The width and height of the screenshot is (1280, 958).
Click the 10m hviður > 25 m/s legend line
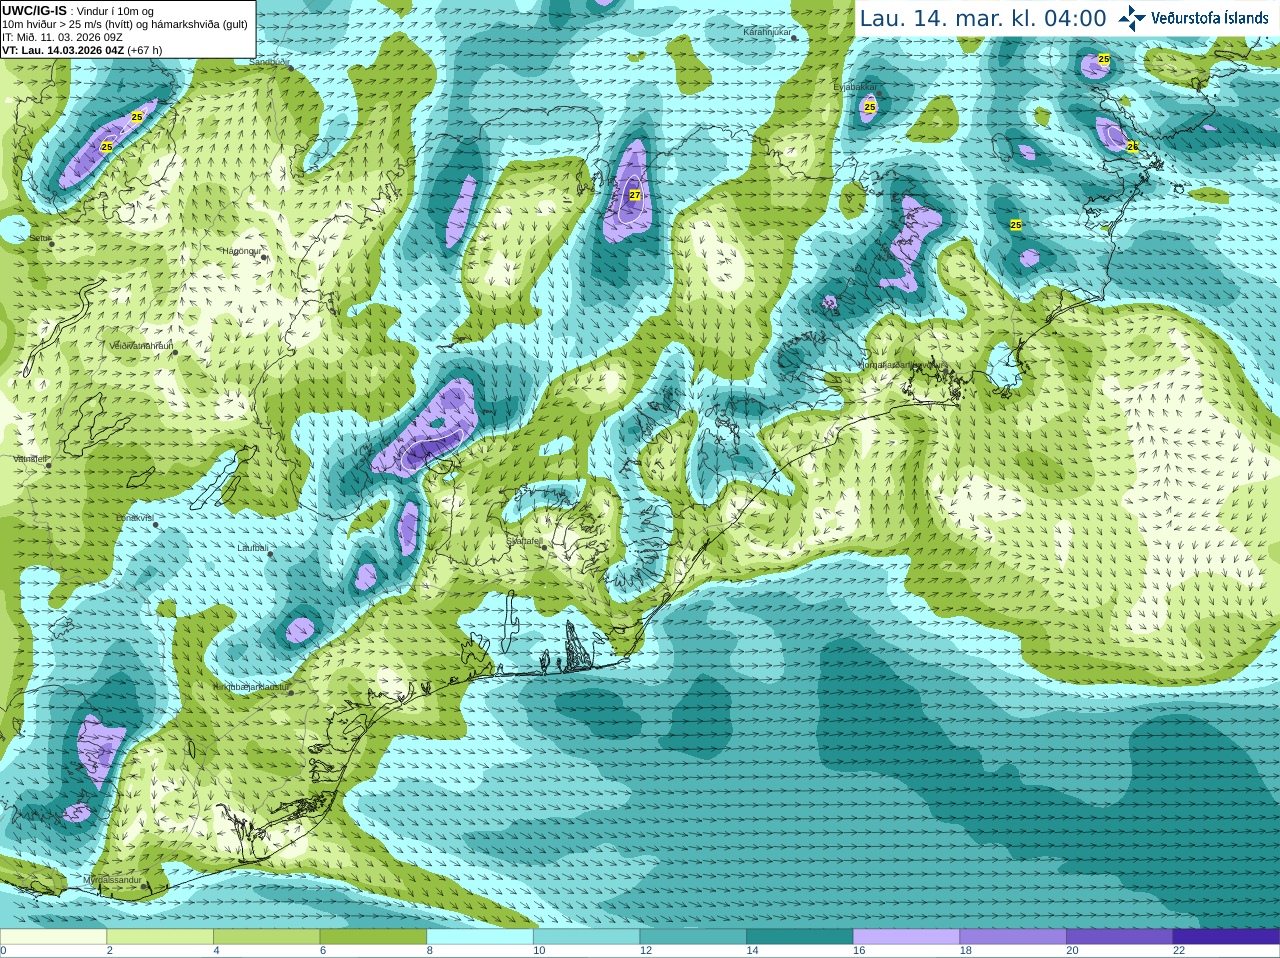tap(125, 24)
